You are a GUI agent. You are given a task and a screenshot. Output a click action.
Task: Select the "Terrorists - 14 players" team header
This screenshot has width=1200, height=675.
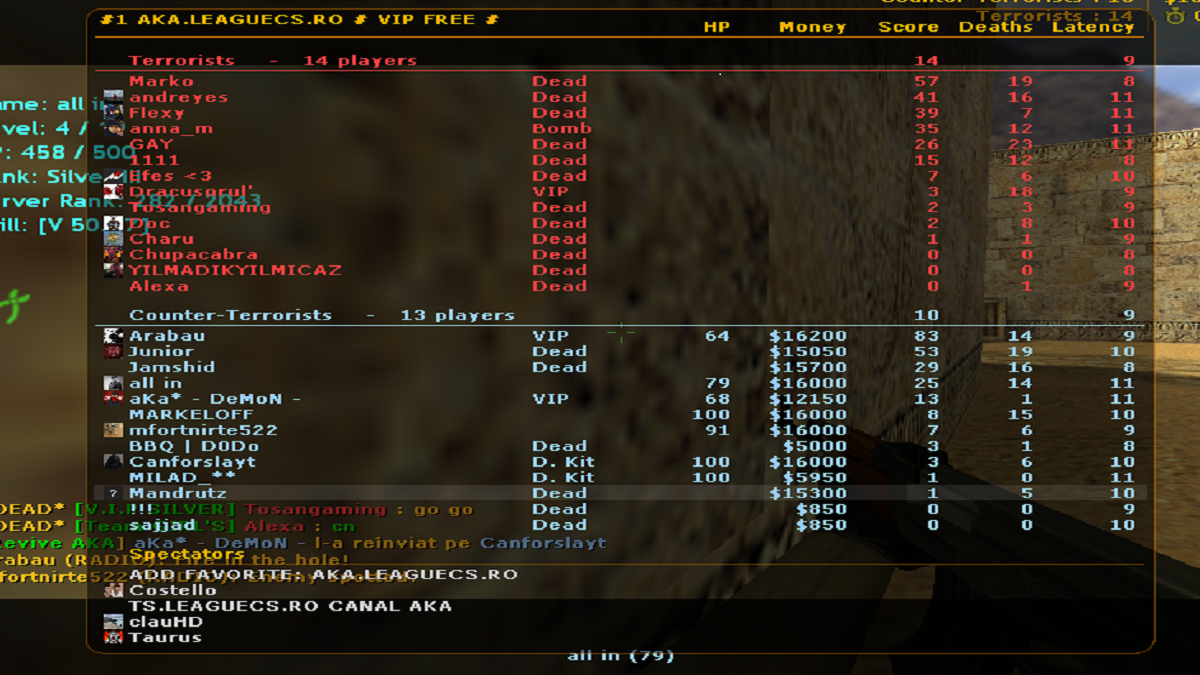pos(273,61)
